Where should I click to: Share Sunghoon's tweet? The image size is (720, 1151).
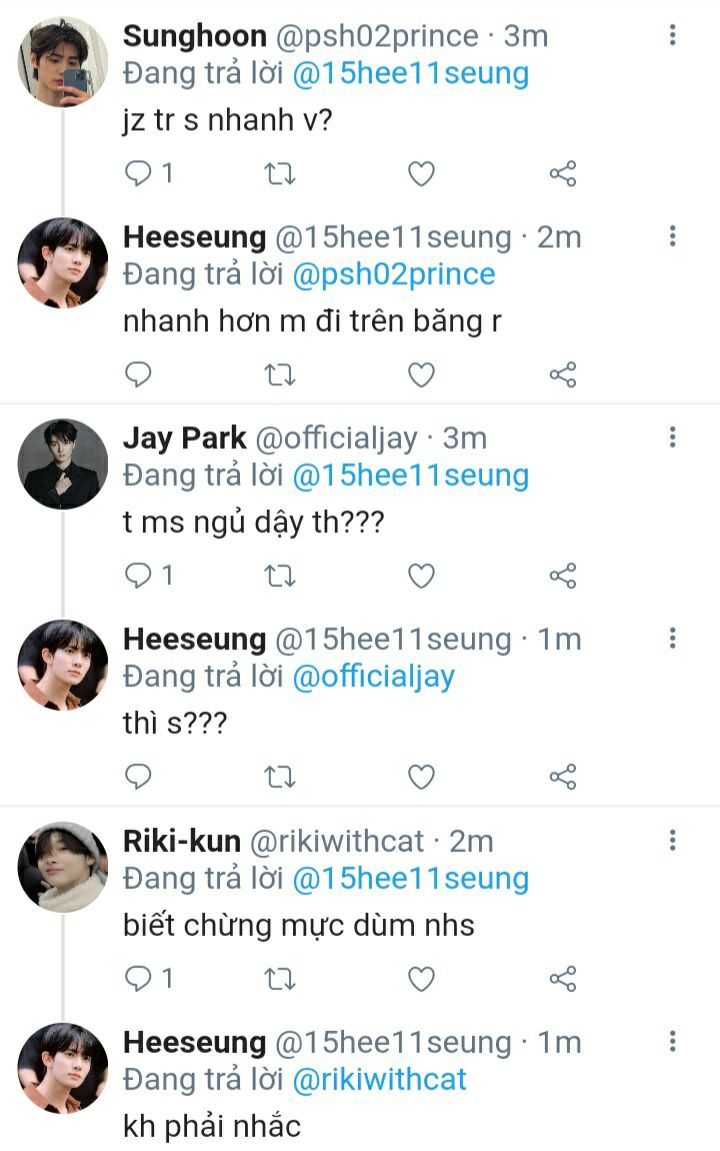(563, 174)
